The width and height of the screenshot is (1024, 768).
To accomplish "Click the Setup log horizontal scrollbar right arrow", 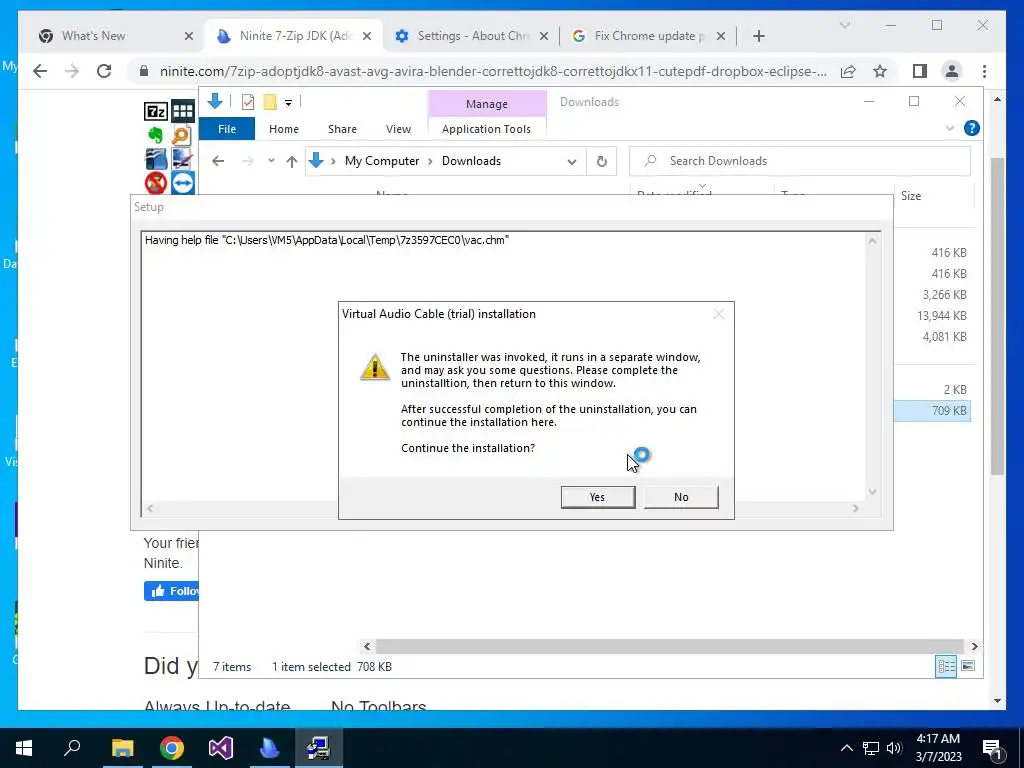I will pyautogui.click(x=856, y=508).
